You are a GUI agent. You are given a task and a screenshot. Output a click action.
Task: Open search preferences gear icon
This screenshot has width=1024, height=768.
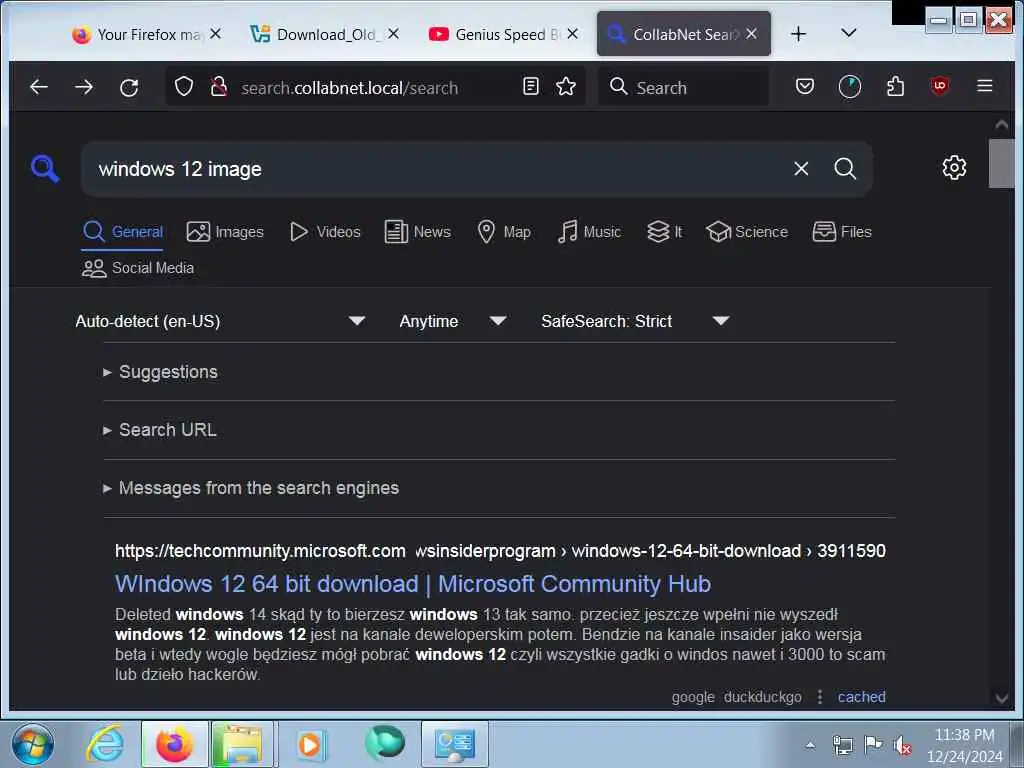[954, 168]
